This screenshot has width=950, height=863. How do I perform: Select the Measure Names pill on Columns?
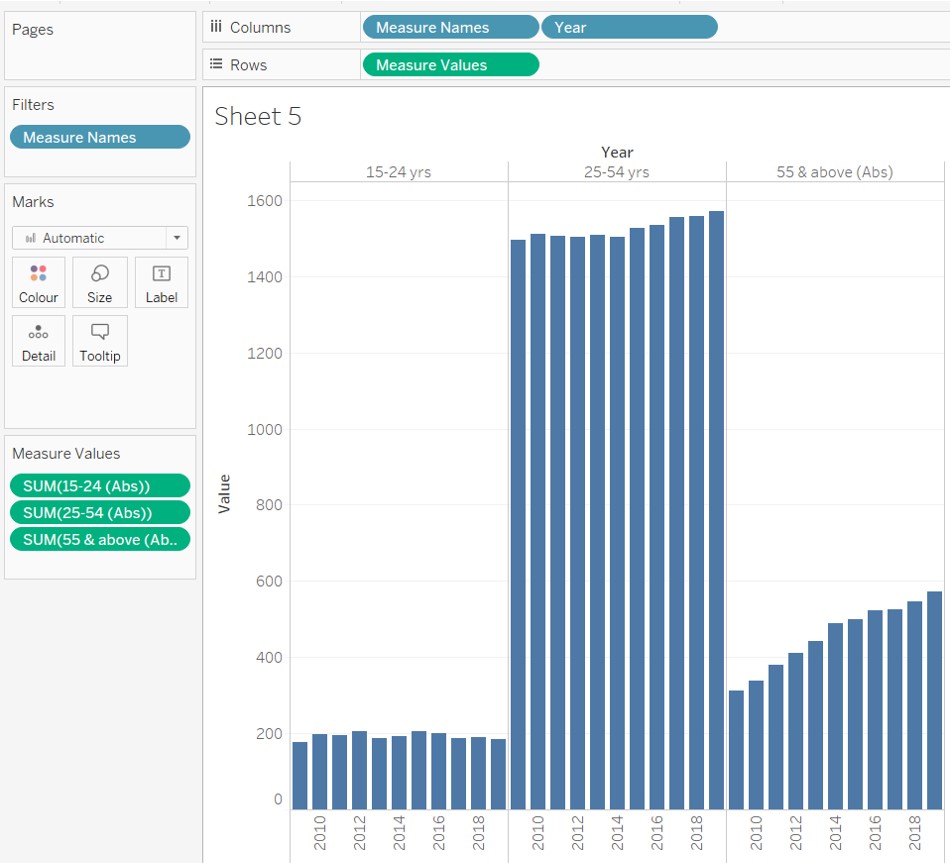tap(450, 27)
